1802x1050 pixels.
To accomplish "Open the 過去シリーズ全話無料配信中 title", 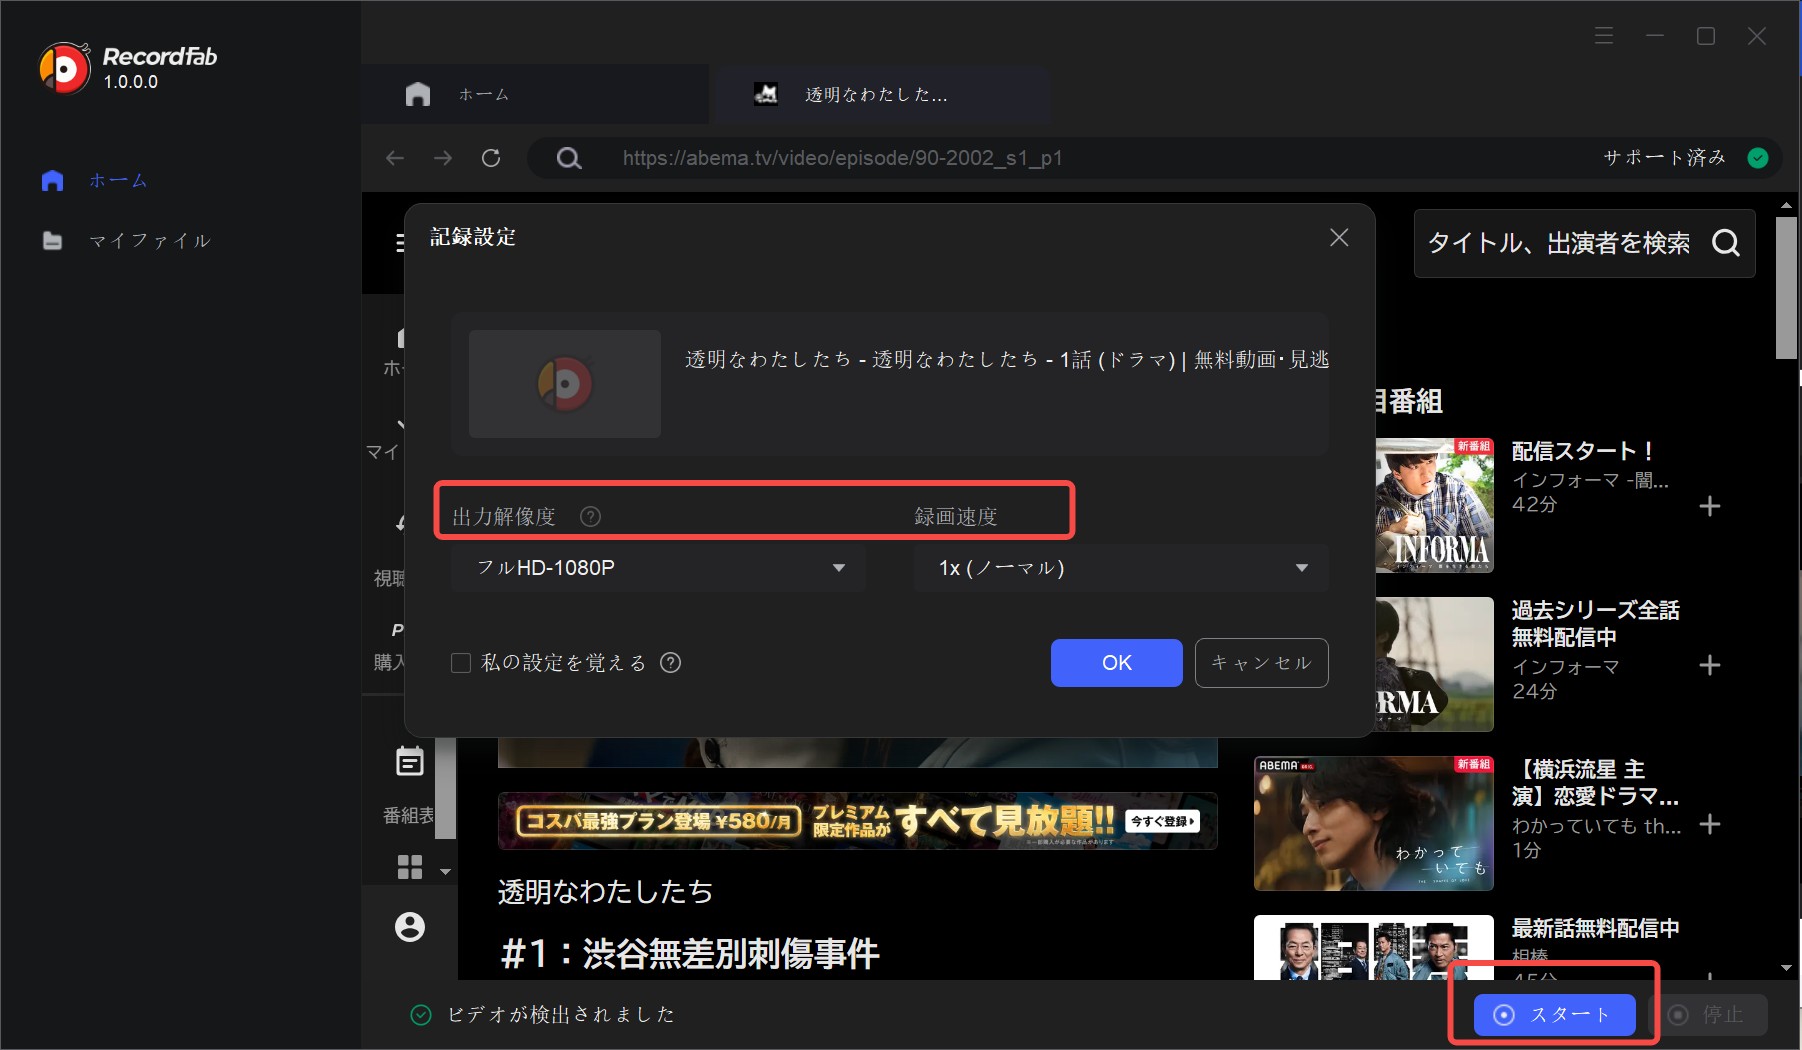I will pyautogui.click(x=1595, y=623).
